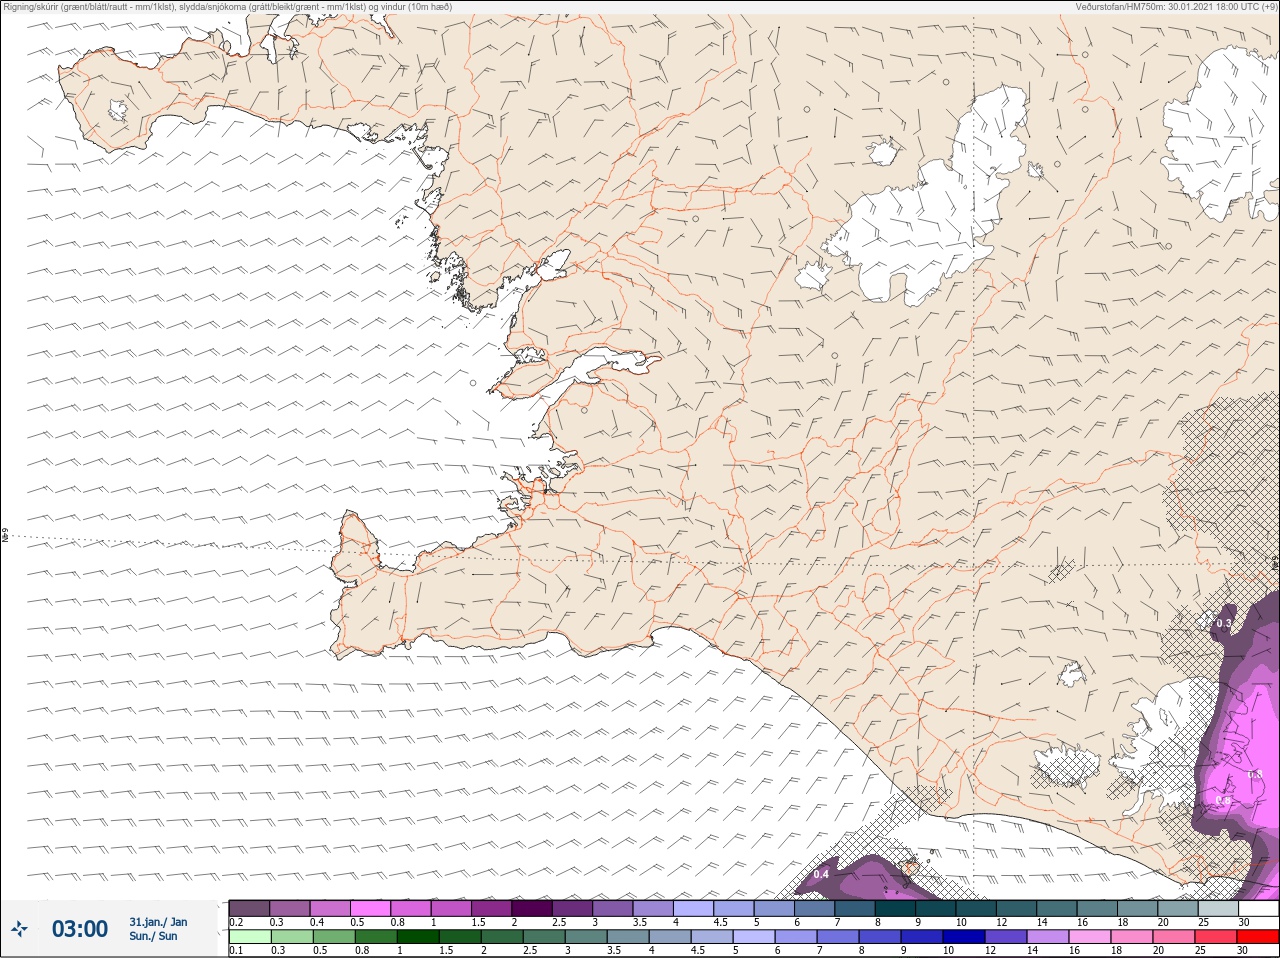Screen dimensions: 1280x958
Task: Click the '0.2' label in upper legend row
Action: coord(236,922)
